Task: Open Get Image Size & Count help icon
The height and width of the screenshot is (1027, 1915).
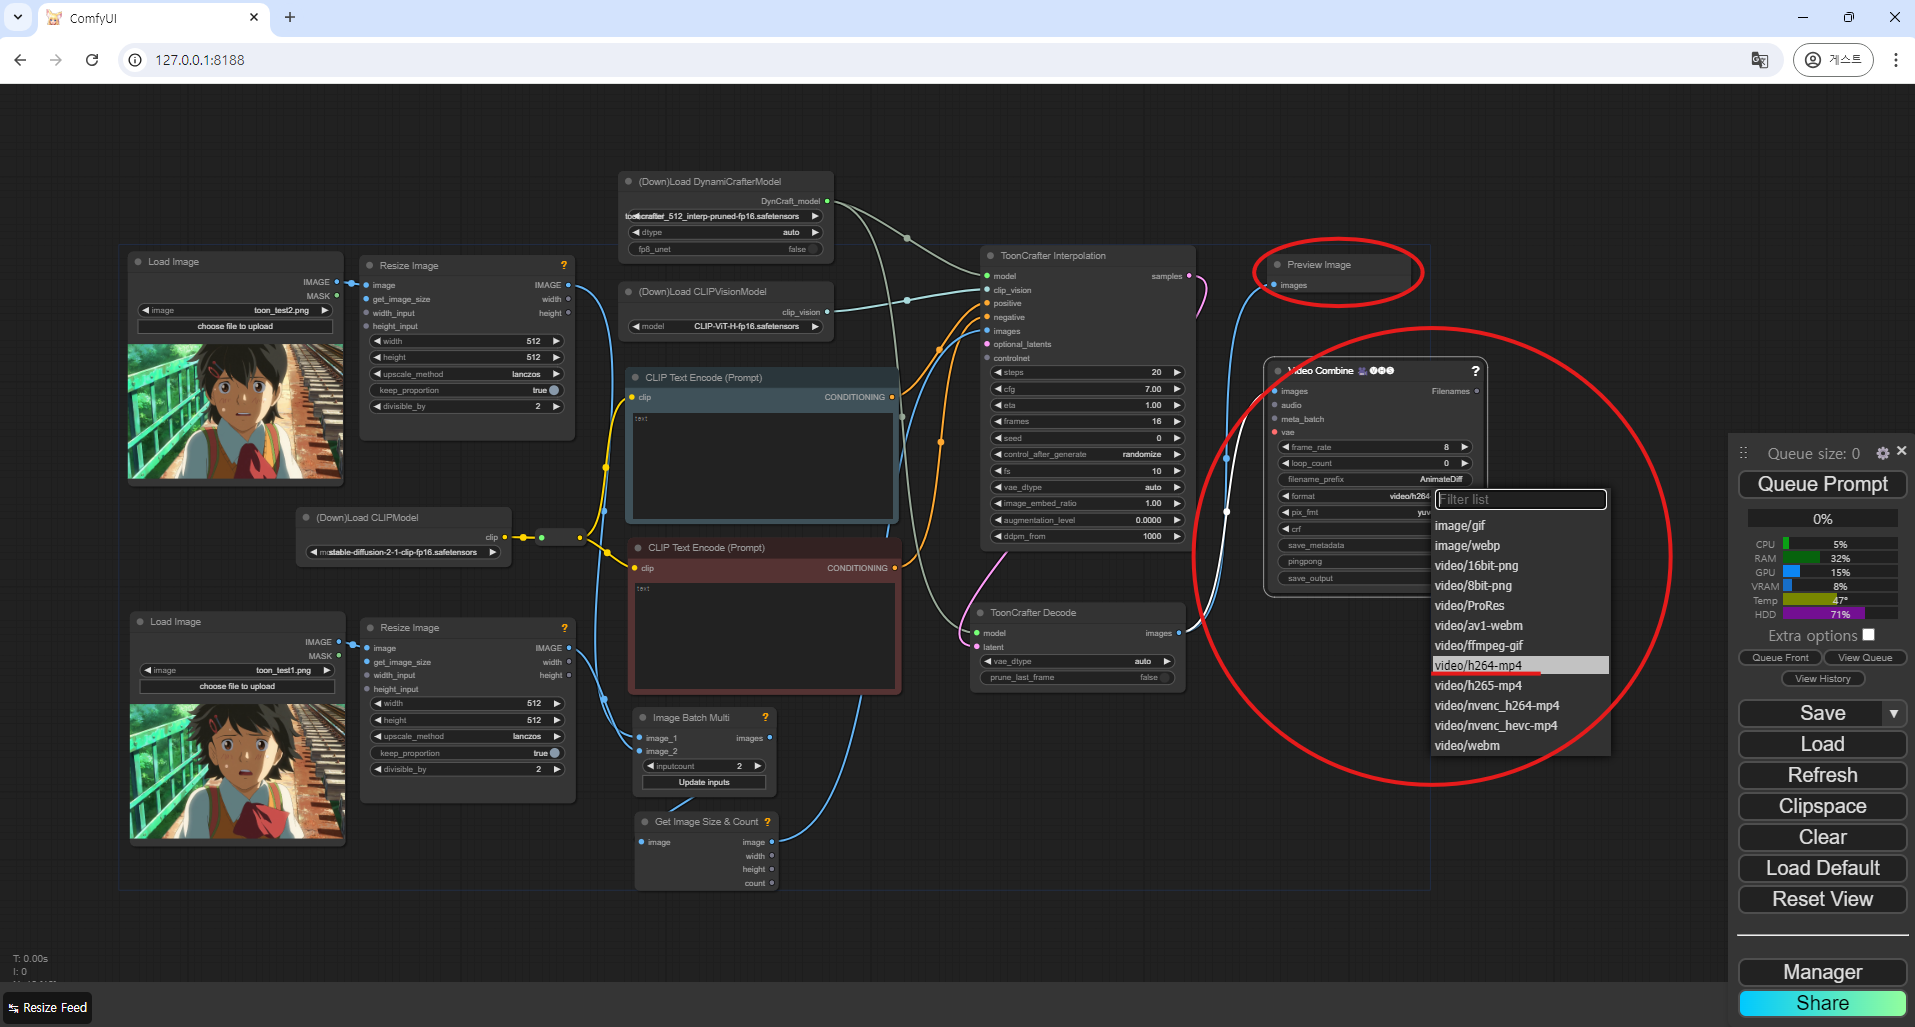Action: click(x=767, y=822)
